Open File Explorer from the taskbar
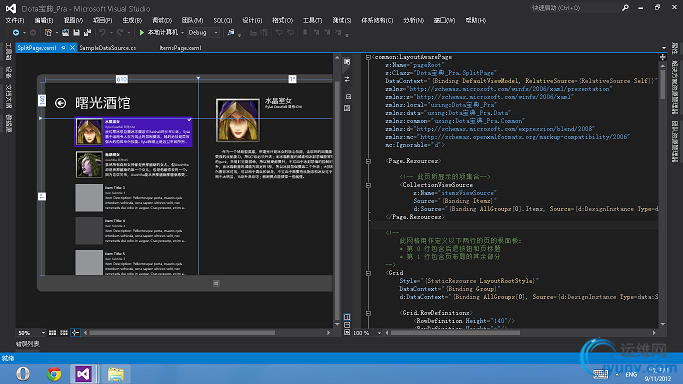Image resolution: width=683 pixels, height=384 pixels. [116, 374]
